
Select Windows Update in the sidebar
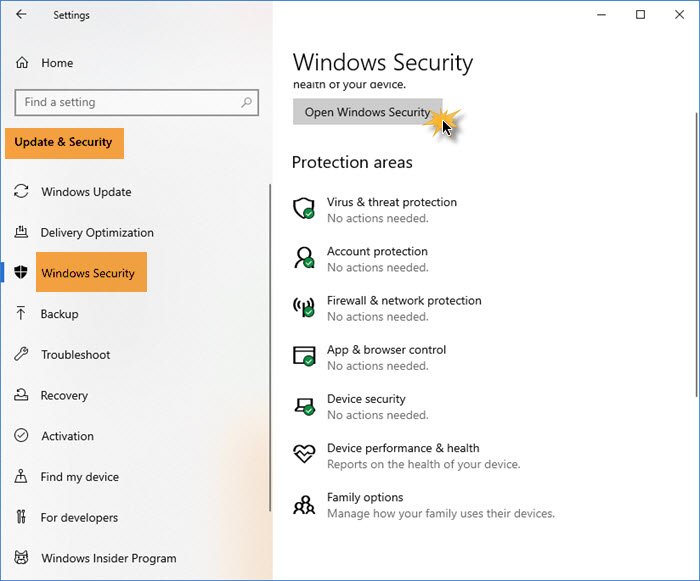pyautogui.click(x=86, y=192)
